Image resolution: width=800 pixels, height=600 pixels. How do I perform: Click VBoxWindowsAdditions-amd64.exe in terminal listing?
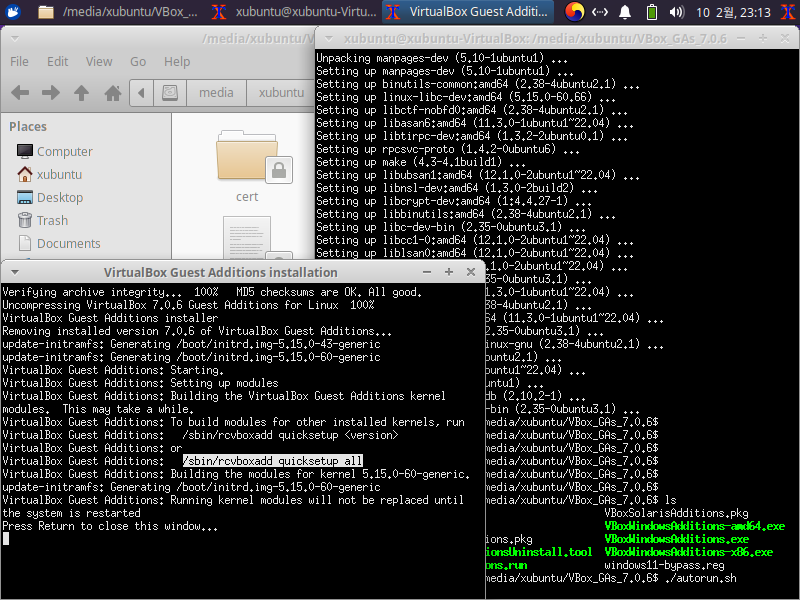(694, 526)
